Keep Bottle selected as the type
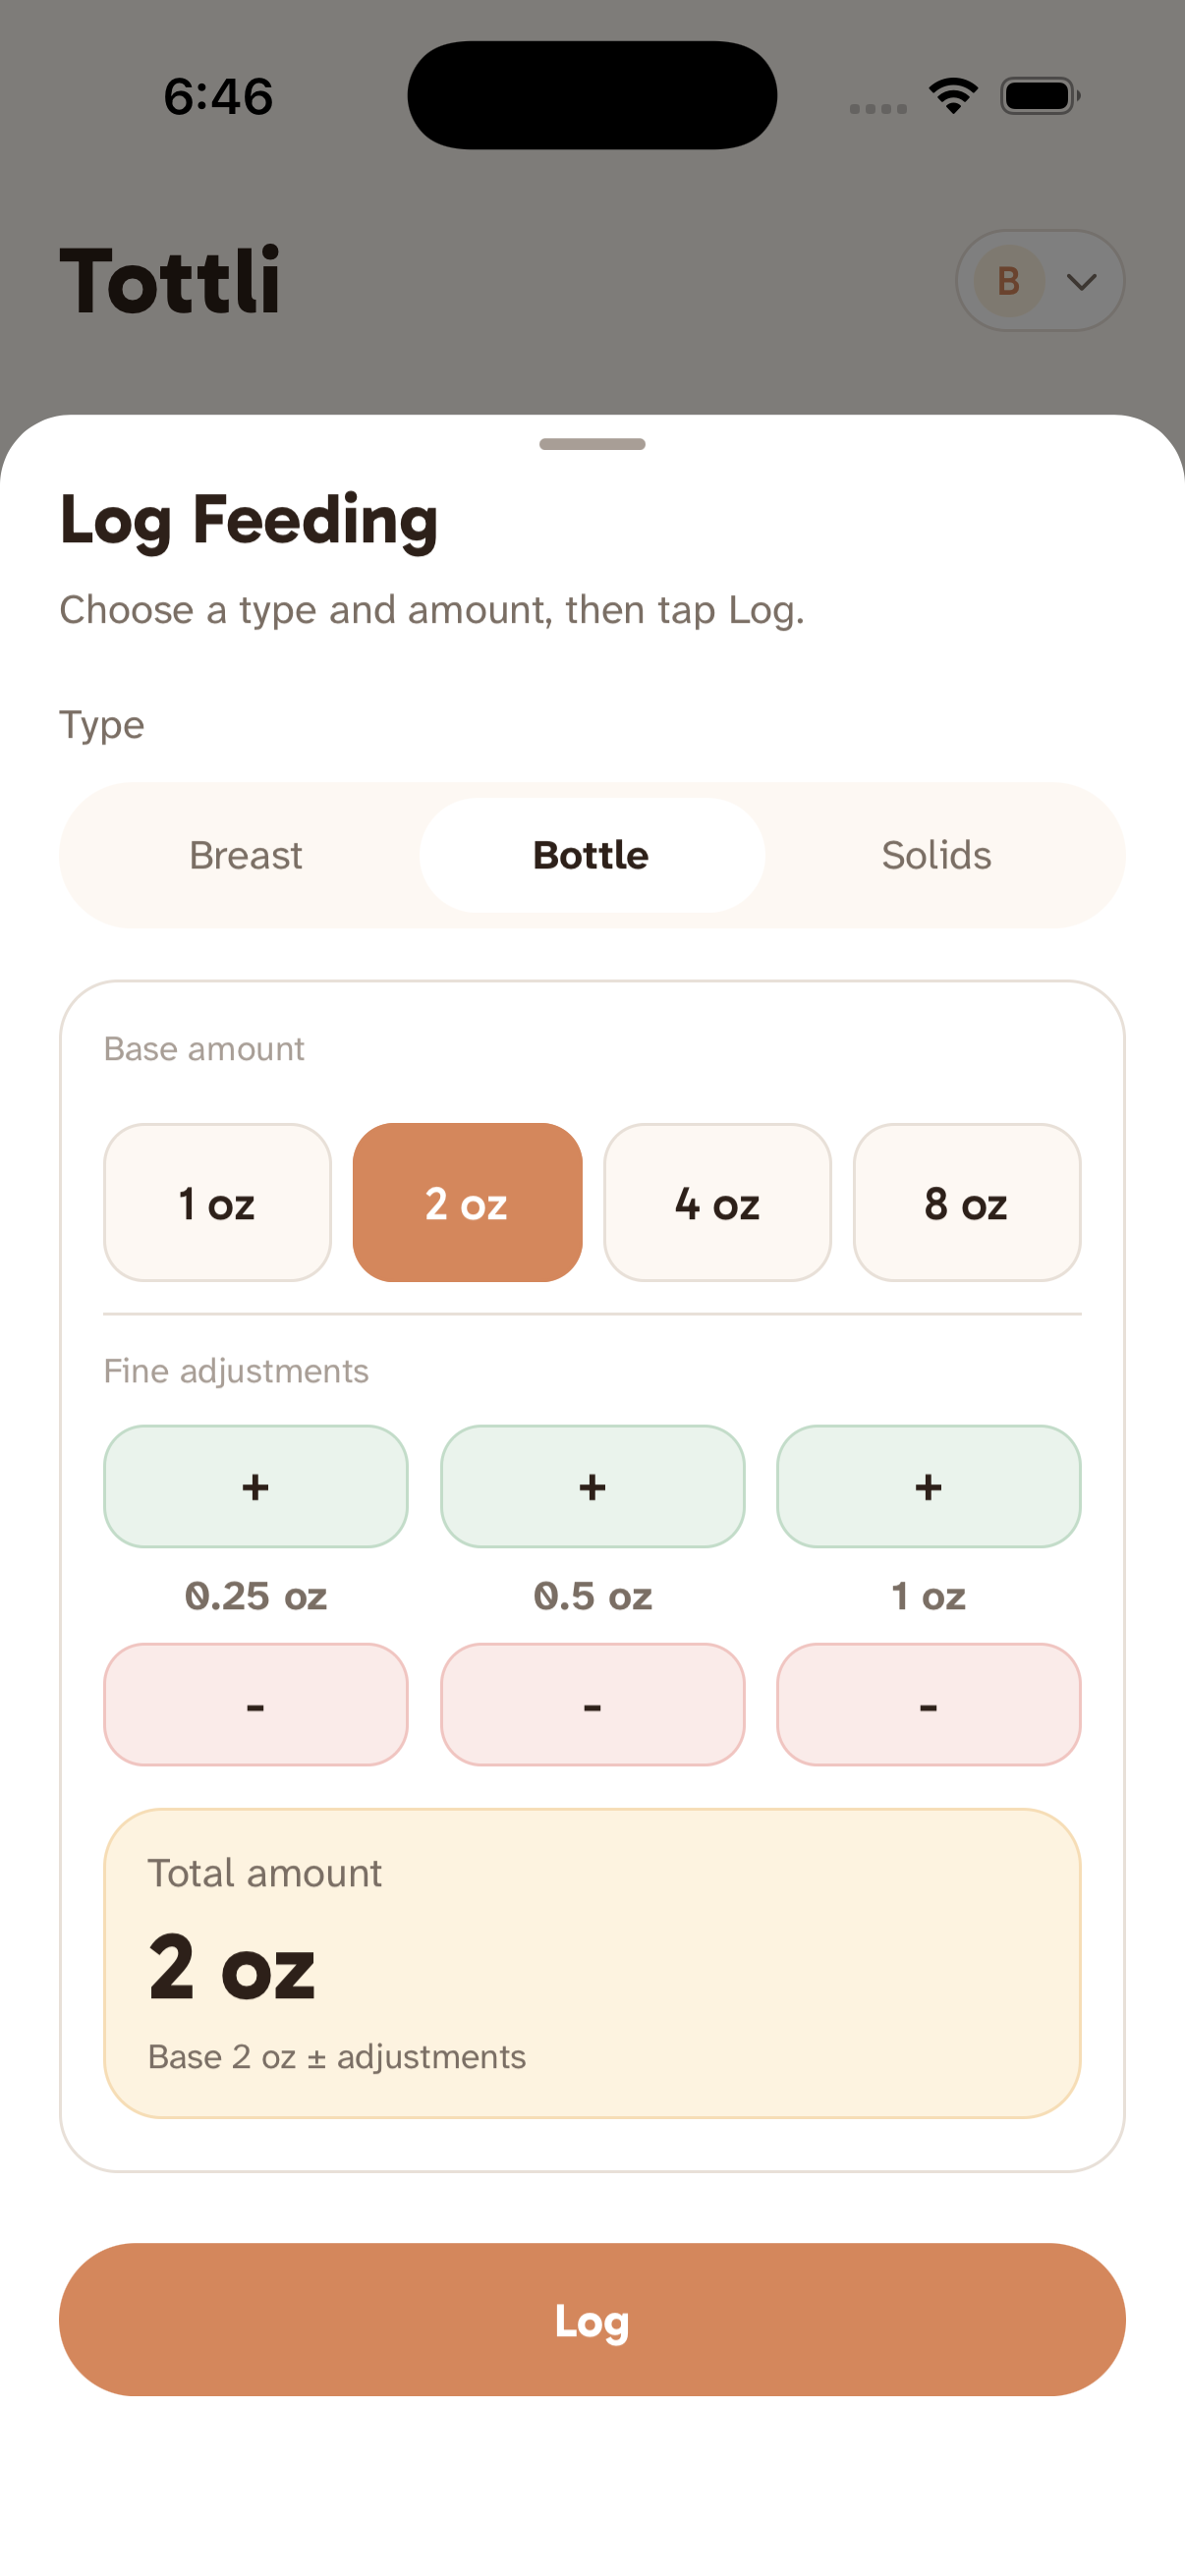This screenshot has width=1185, height=2576. (x=591, y=855)
